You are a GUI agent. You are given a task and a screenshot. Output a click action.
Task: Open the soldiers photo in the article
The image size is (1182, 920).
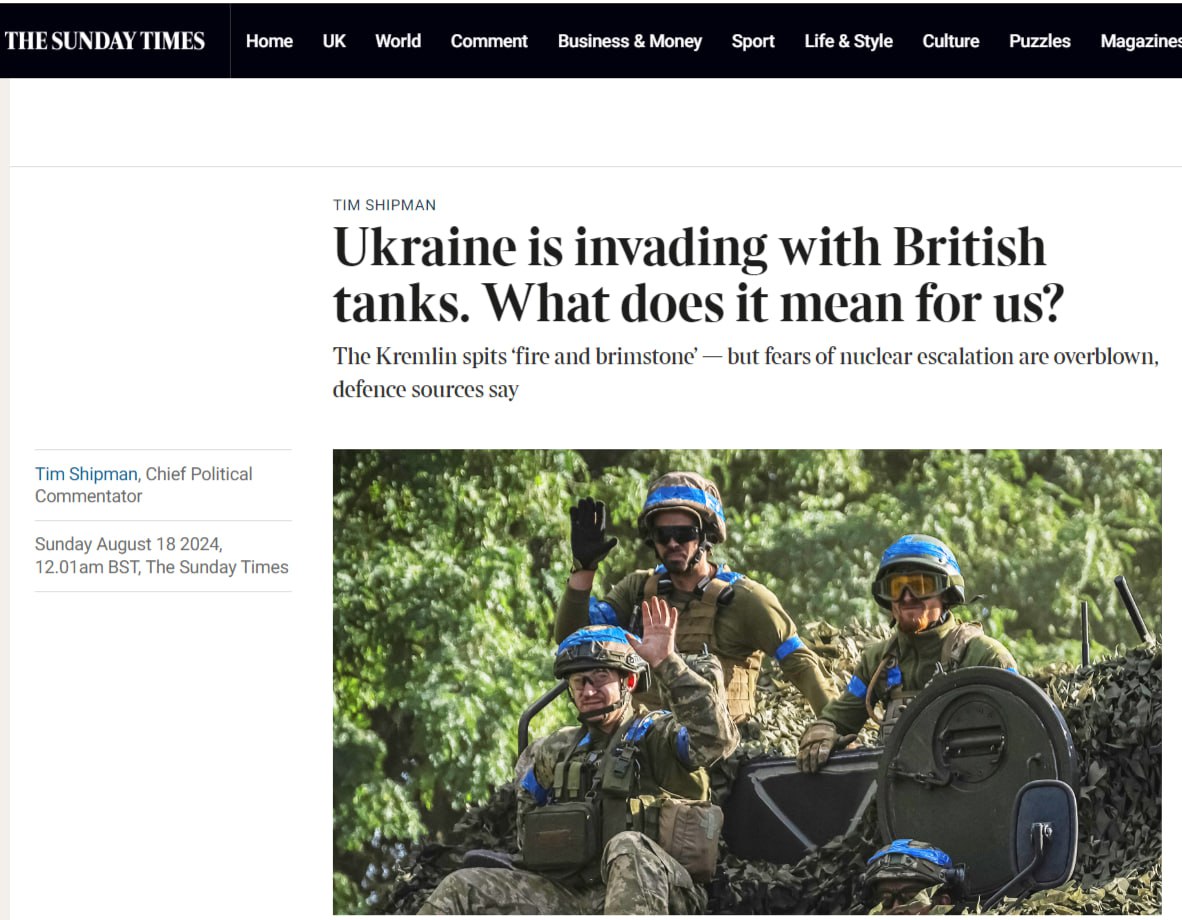[x=747, y=682]
